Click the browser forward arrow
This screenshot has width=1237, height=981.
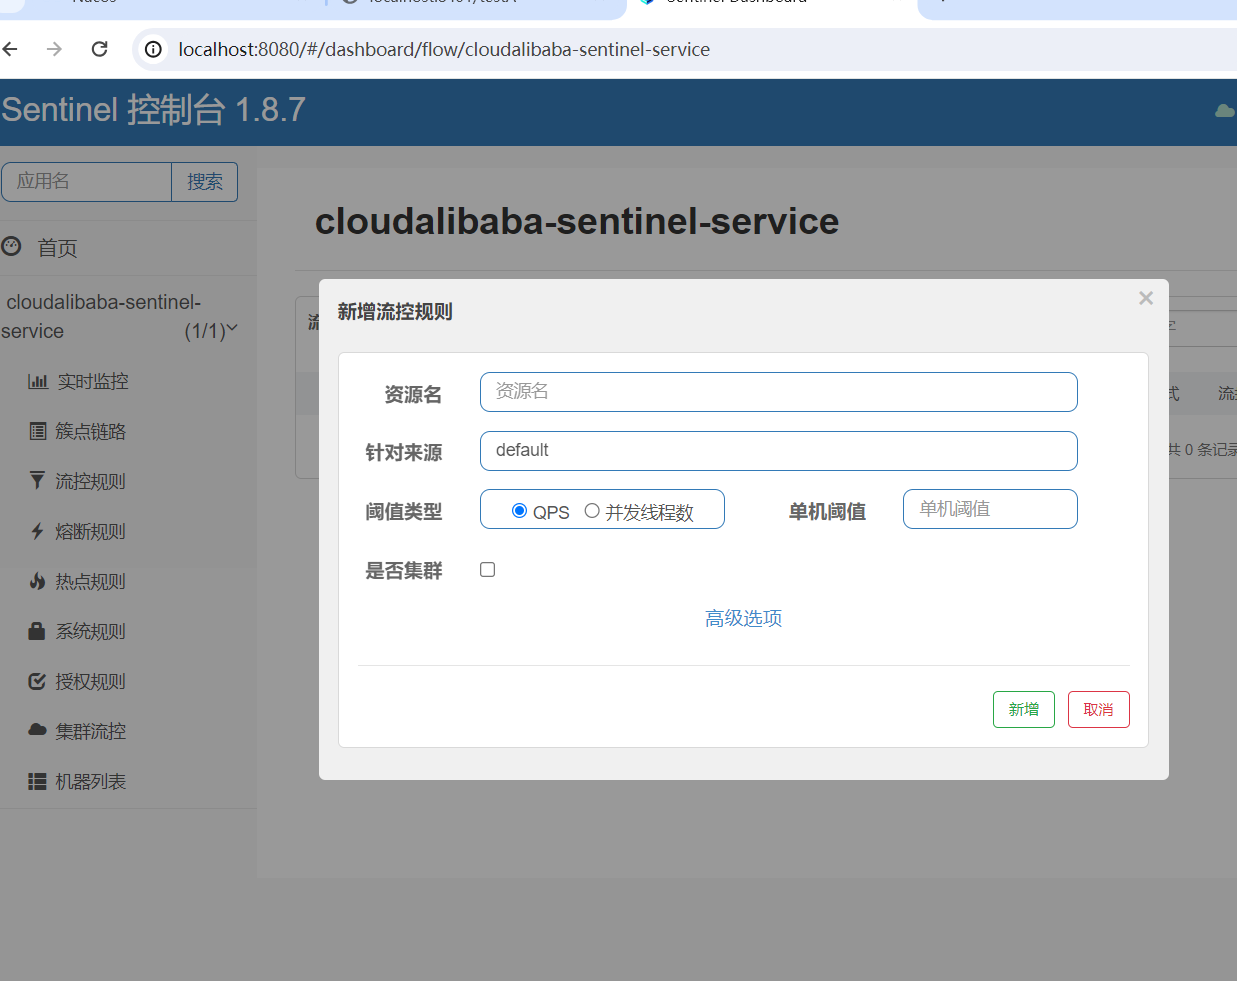[x=54, y=49]
